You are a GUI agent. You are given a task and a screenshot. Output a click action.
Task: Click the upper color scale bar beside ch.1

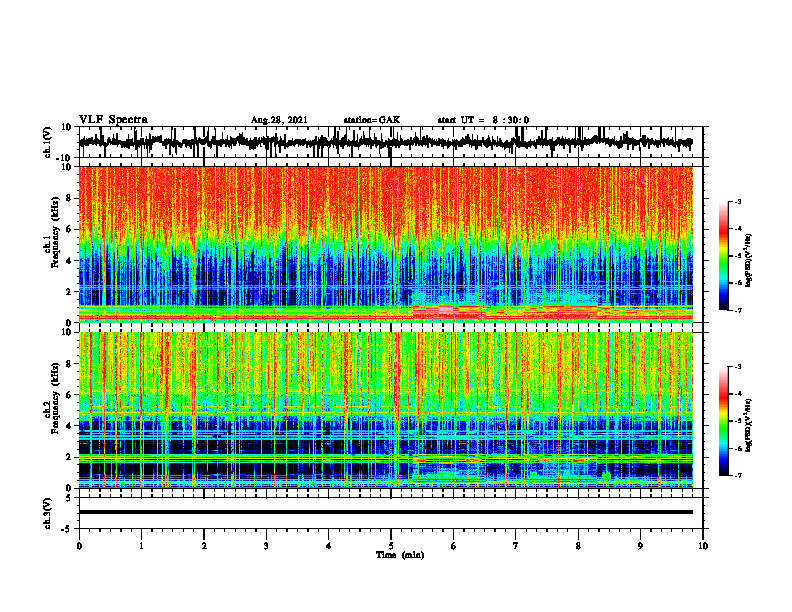[x=723, y=256]
